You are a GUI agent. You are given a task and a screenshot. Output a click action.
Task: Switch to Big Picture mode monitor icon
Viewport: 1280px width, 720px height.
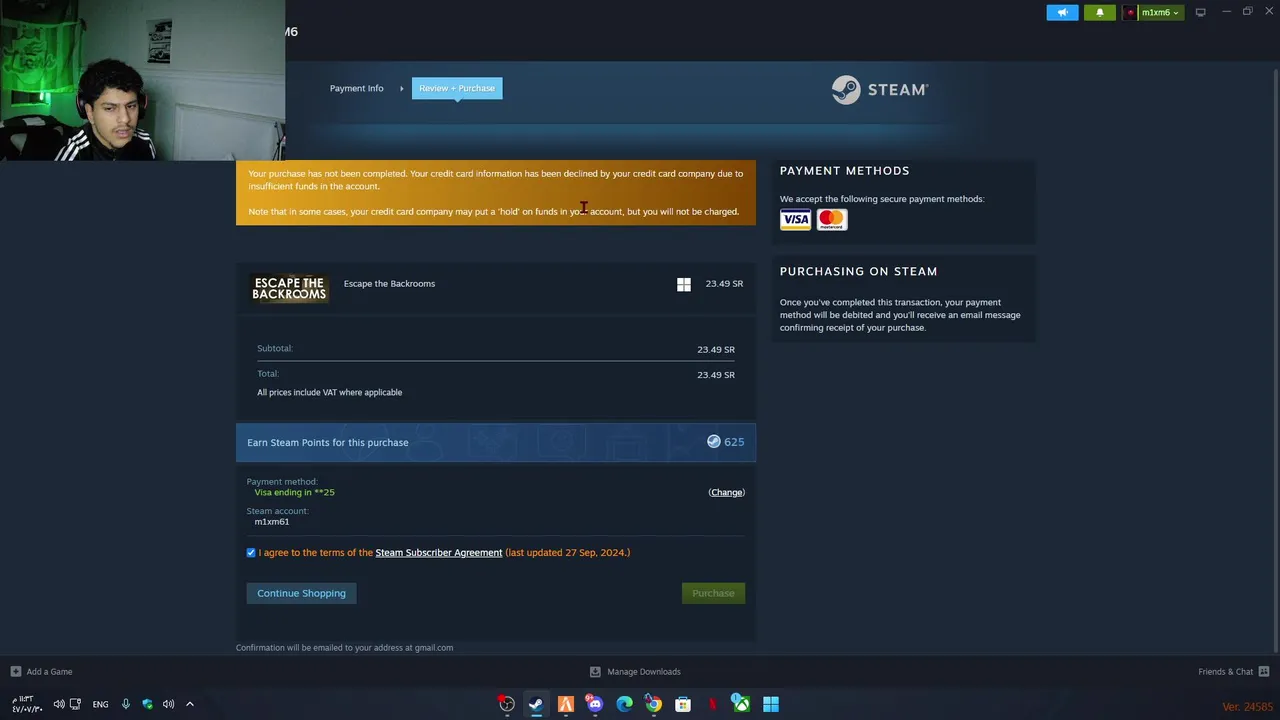click(x=1200, y=12)
